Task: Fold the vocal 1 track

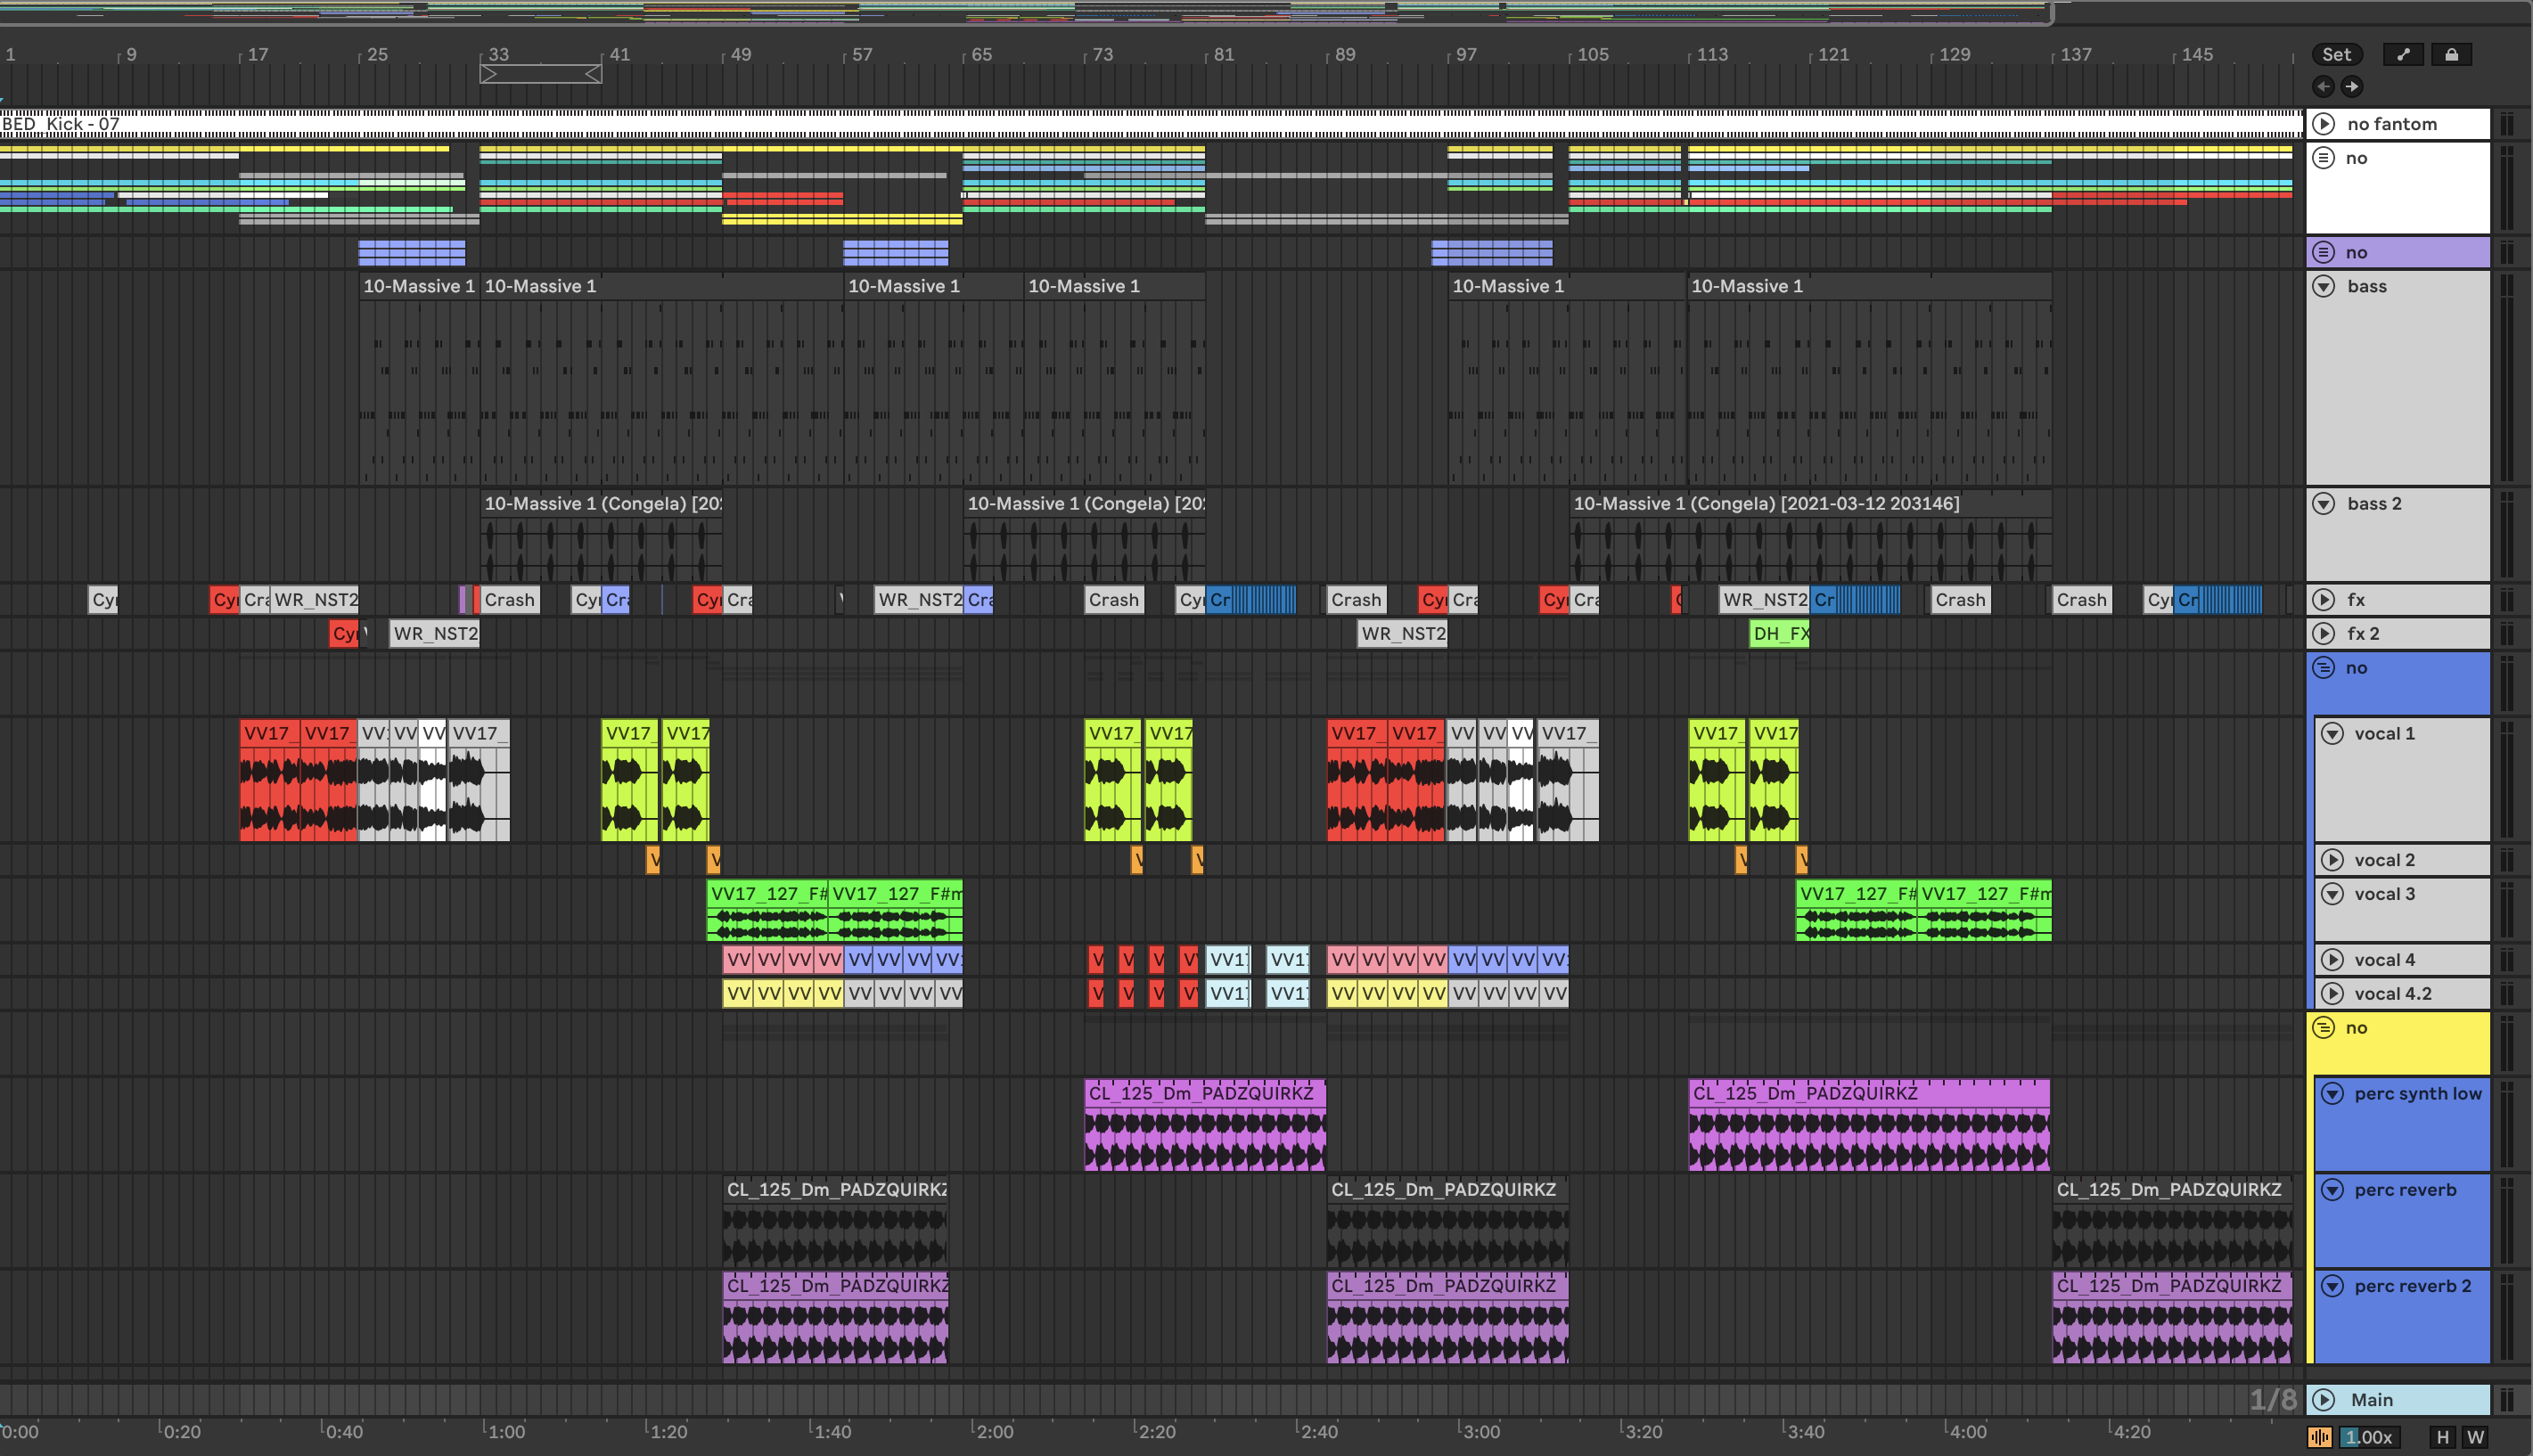Action: (2332, 734)
